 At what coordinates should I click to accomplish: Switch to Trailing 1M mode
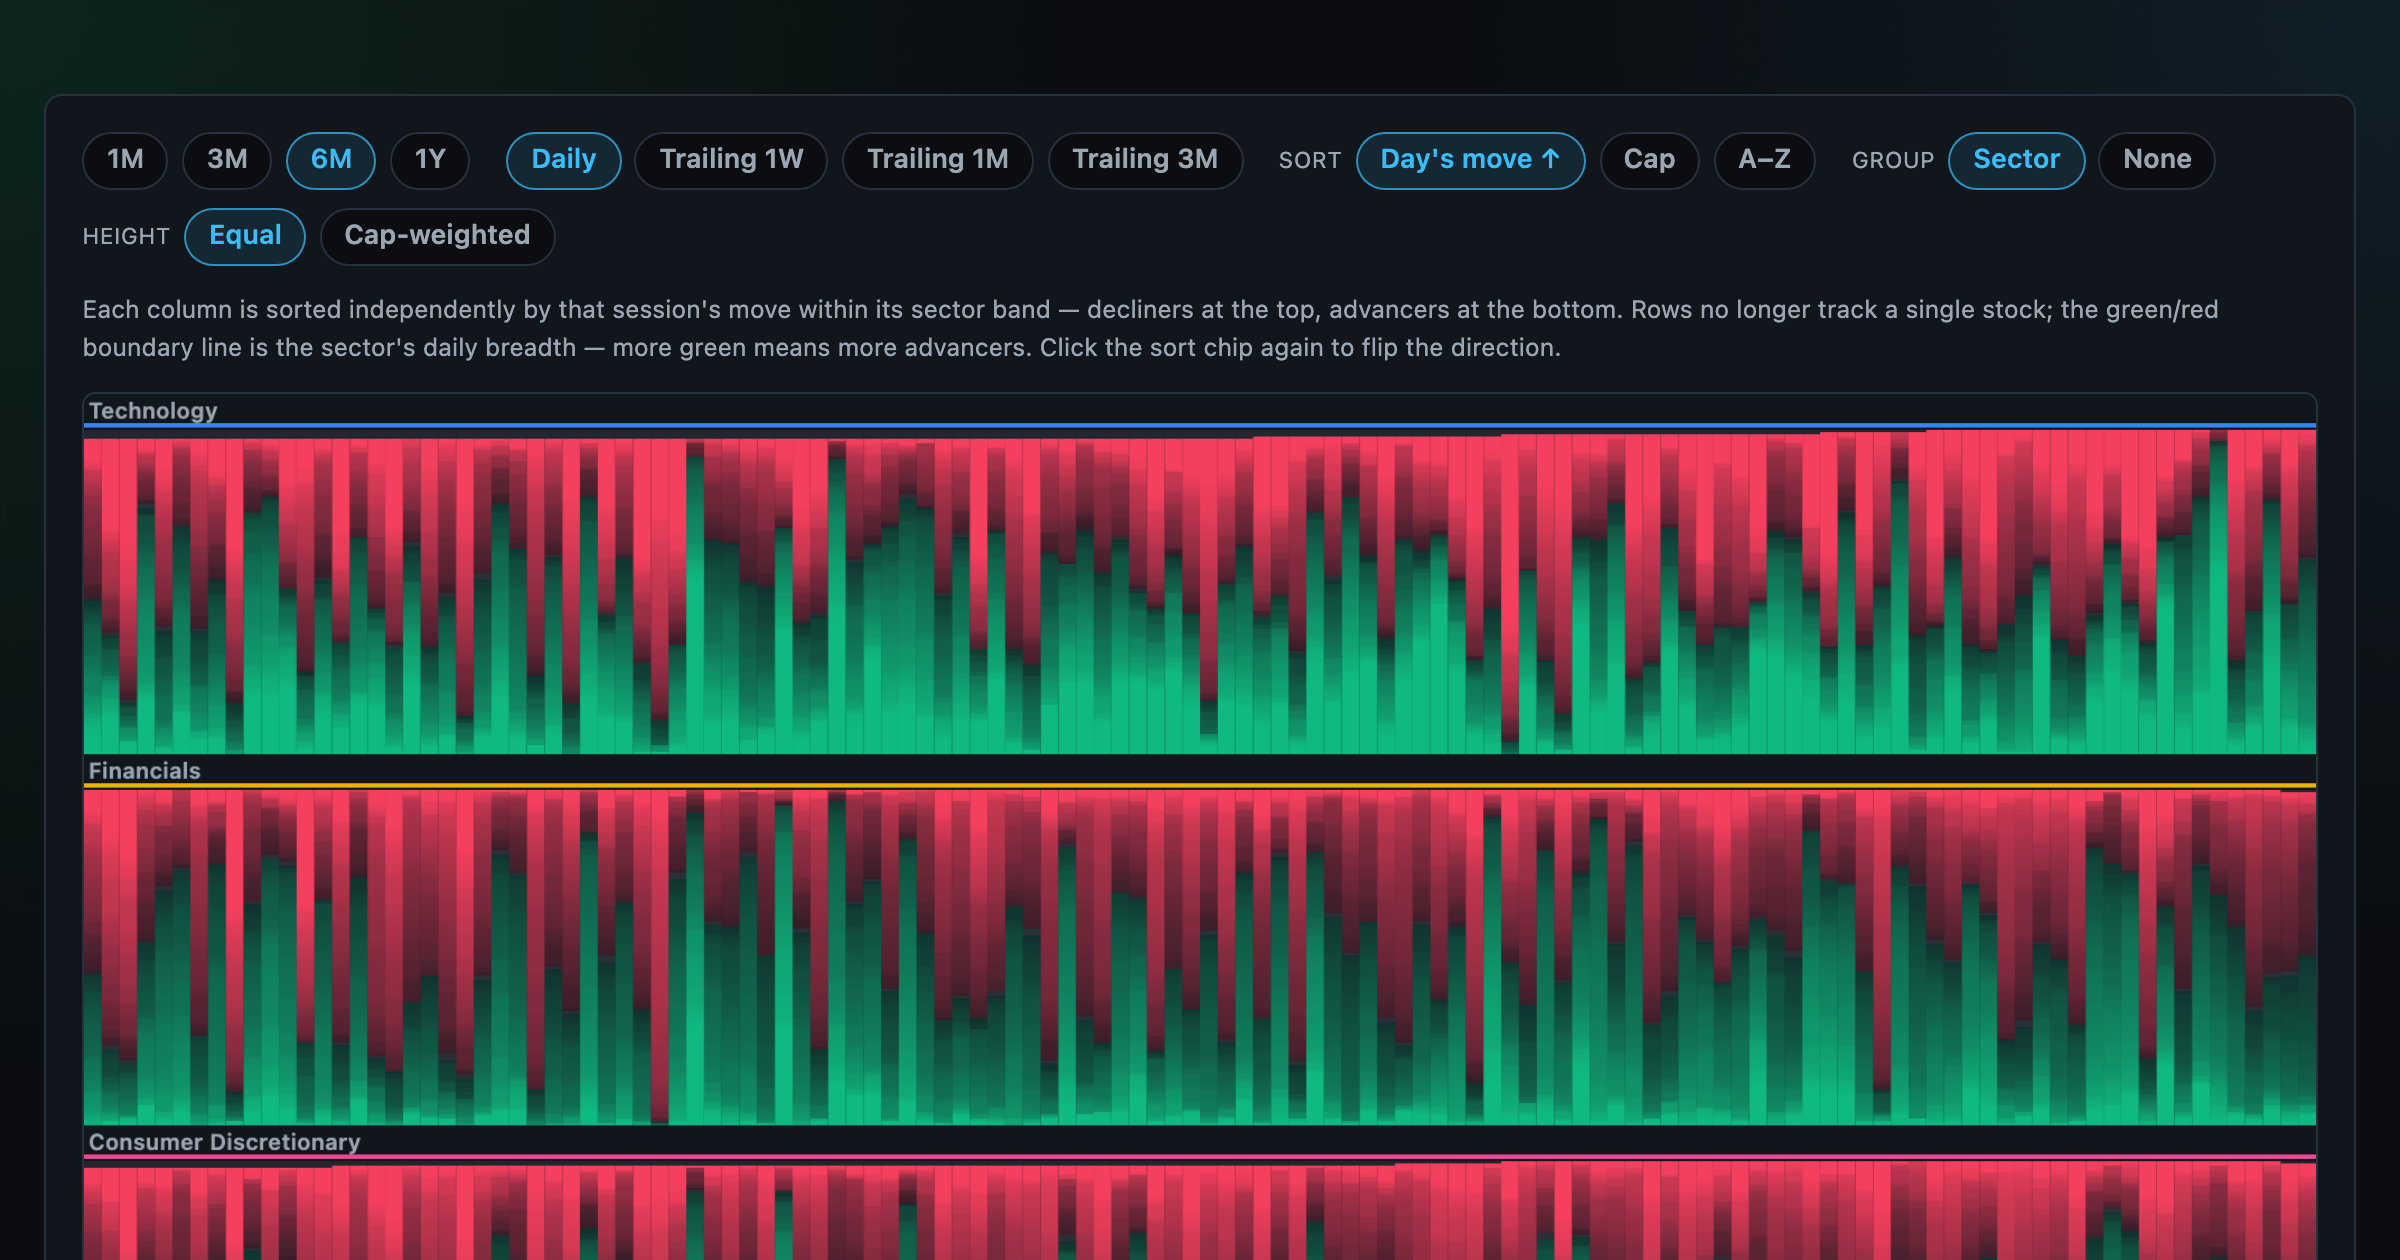coord(938,160)
